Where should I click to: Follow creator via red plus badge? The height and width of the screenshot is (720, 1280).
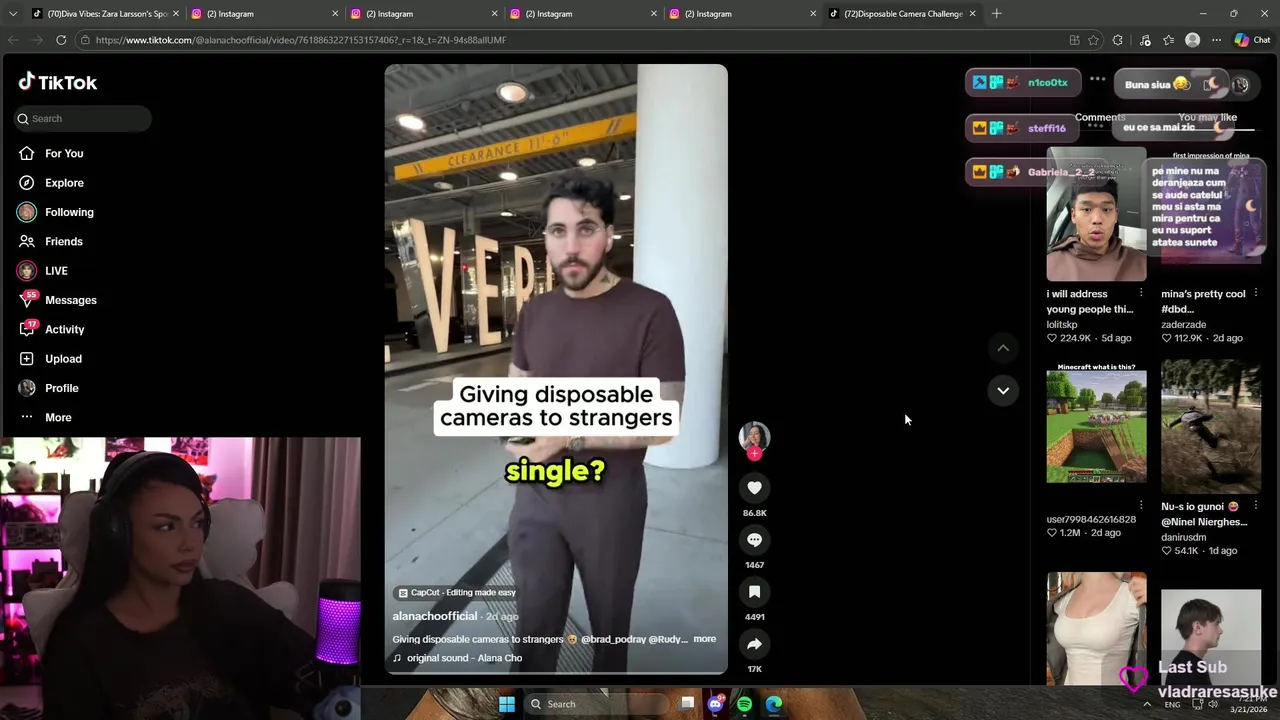754,454
